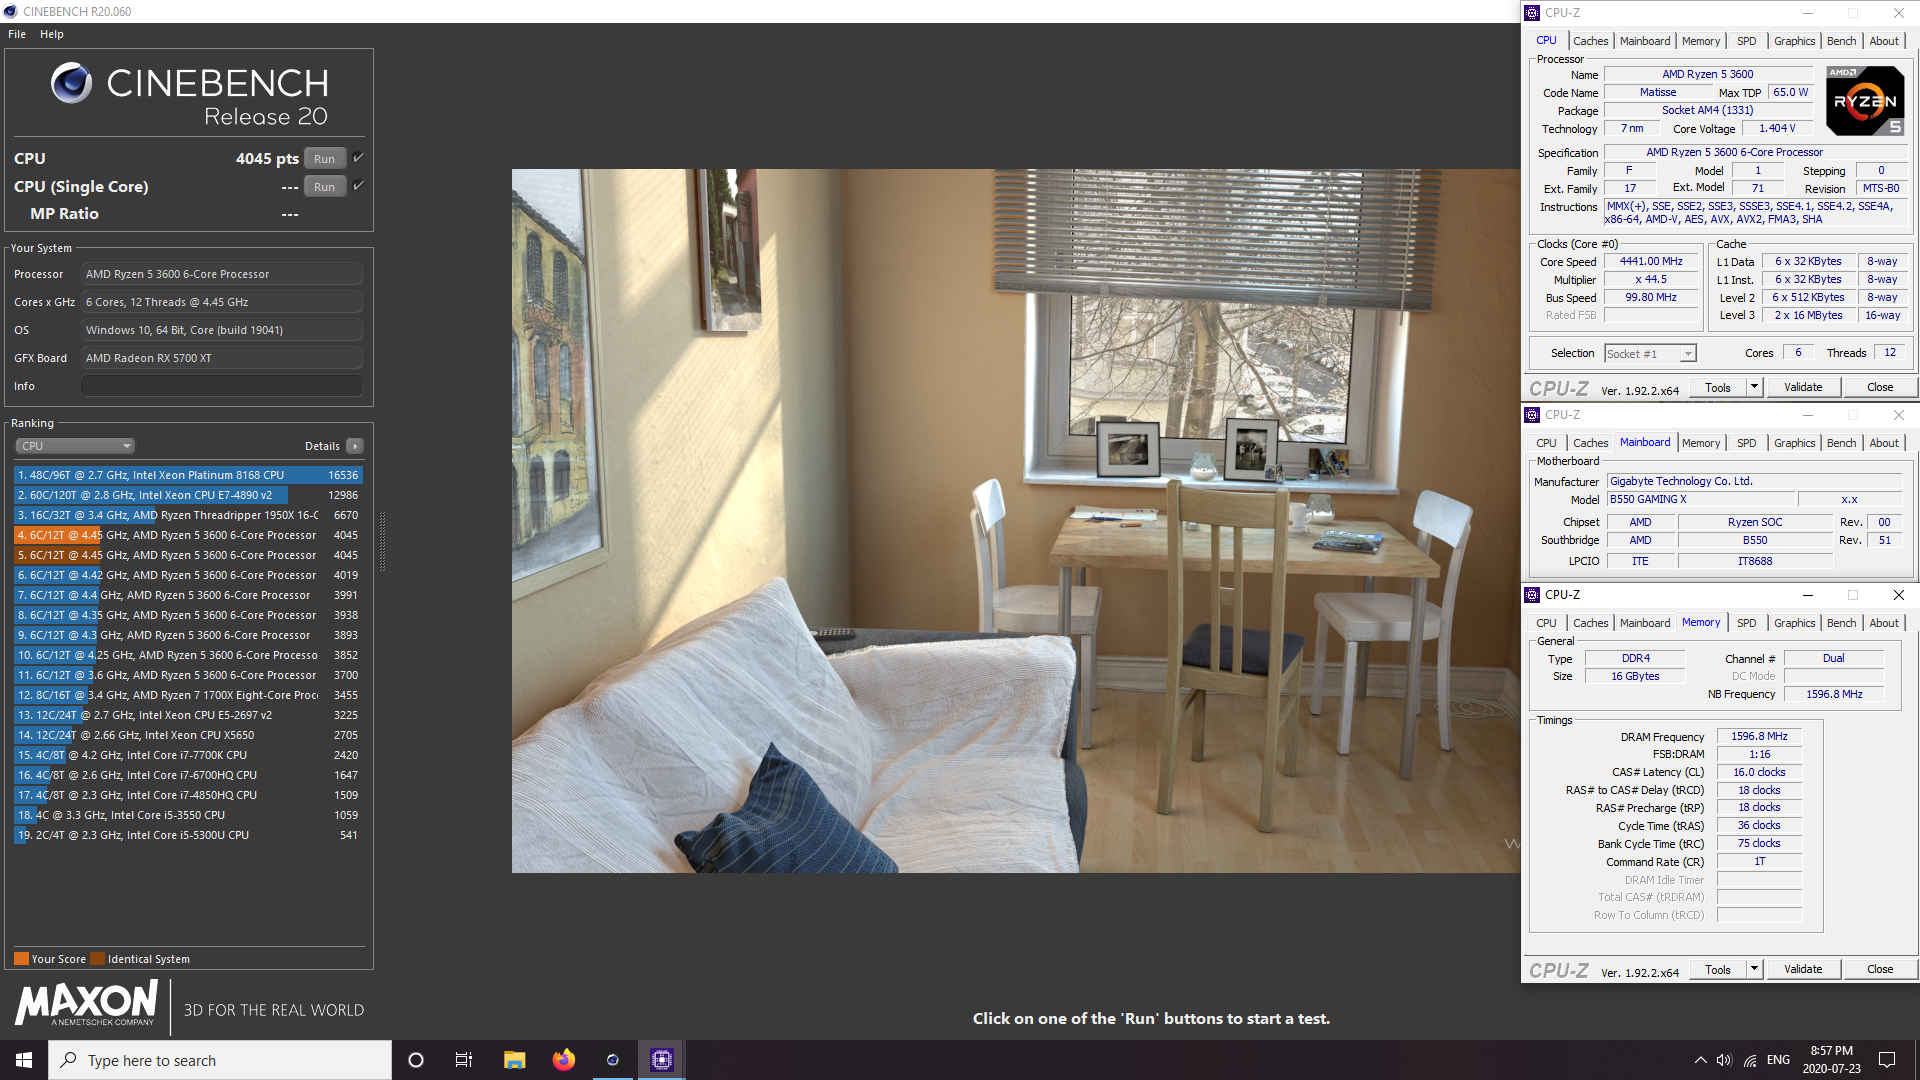Viewport: 1920px width, 1080px height.
Task: Select ranking row Intel Xeon Platinum 8168
Action: pyautogui.click(x=188, y=475)
